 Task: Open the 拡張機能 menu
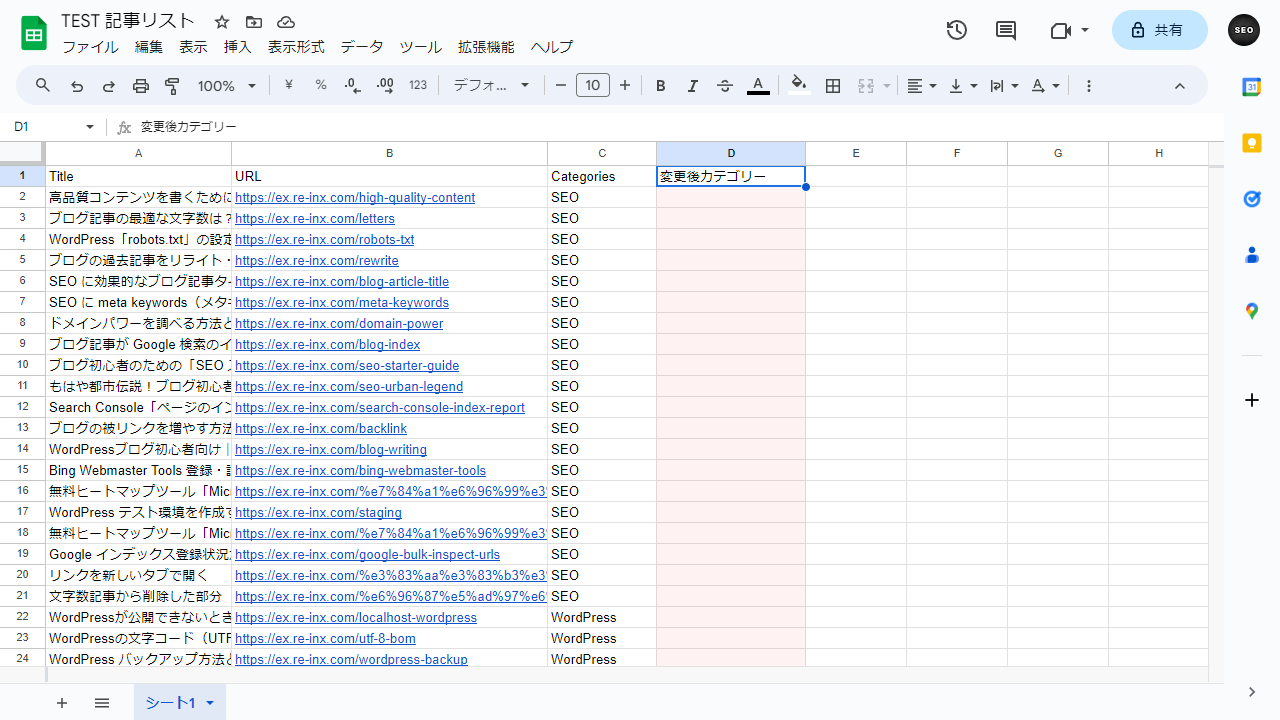[486, 47]
